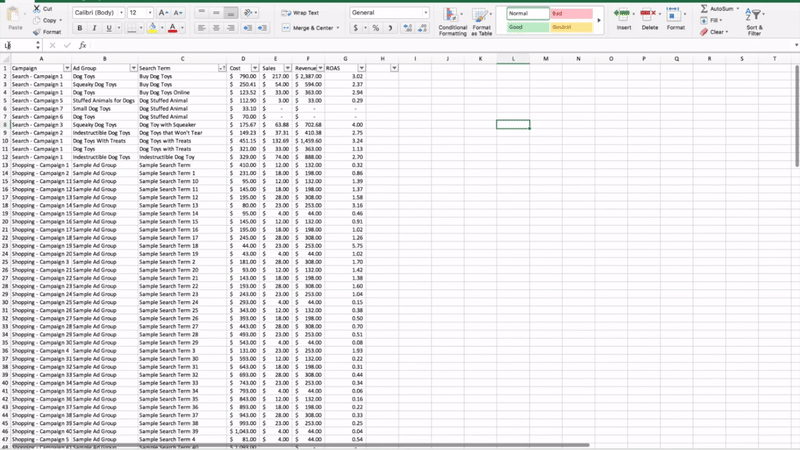Image resolution: width=800 pixels, height=450 pixels.
Task: Apply percent style
Action: coord(376,28)
